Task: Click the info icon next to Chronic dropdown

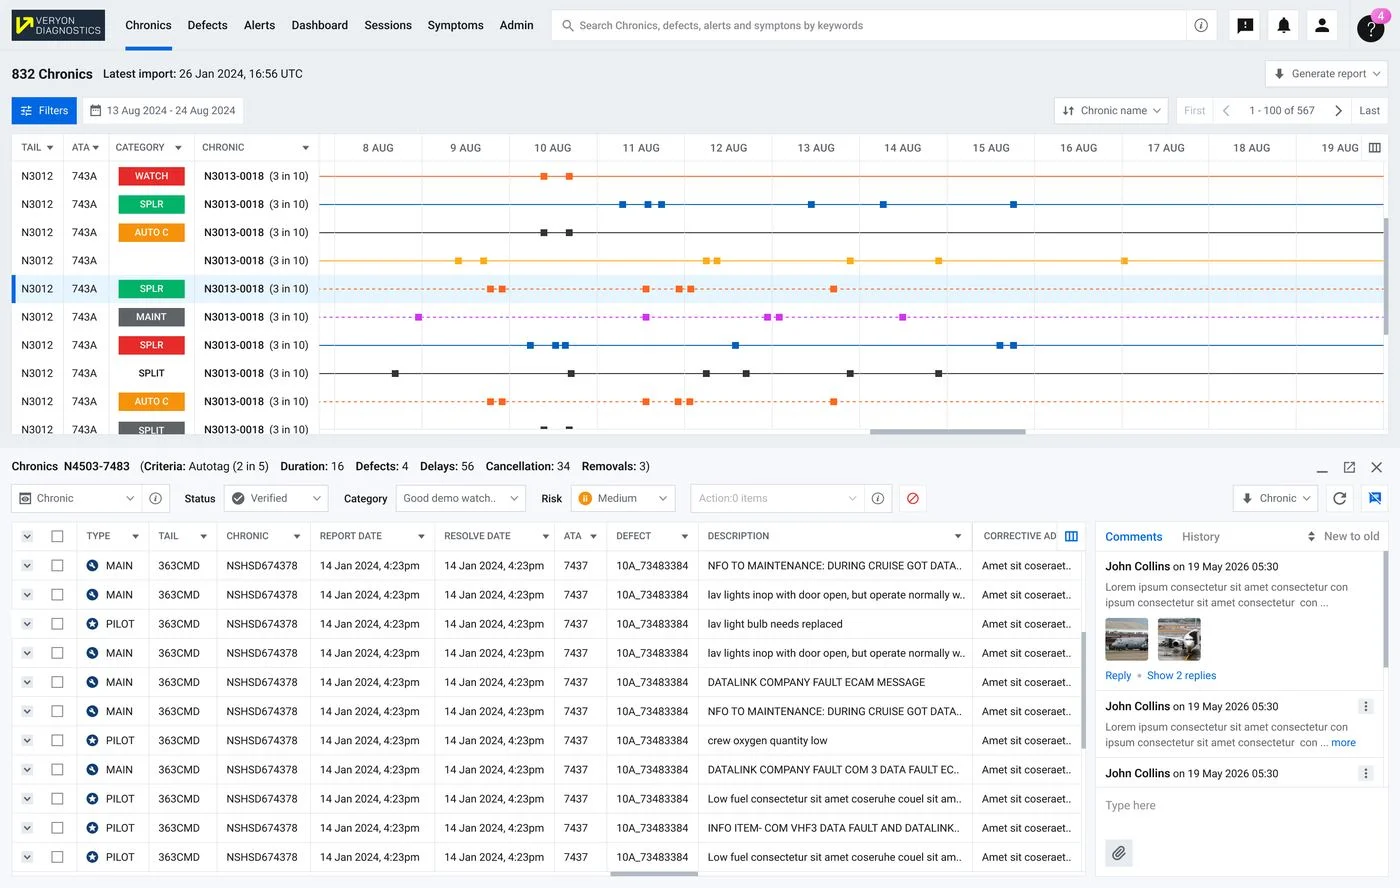Action: click(x=155, y=498)
